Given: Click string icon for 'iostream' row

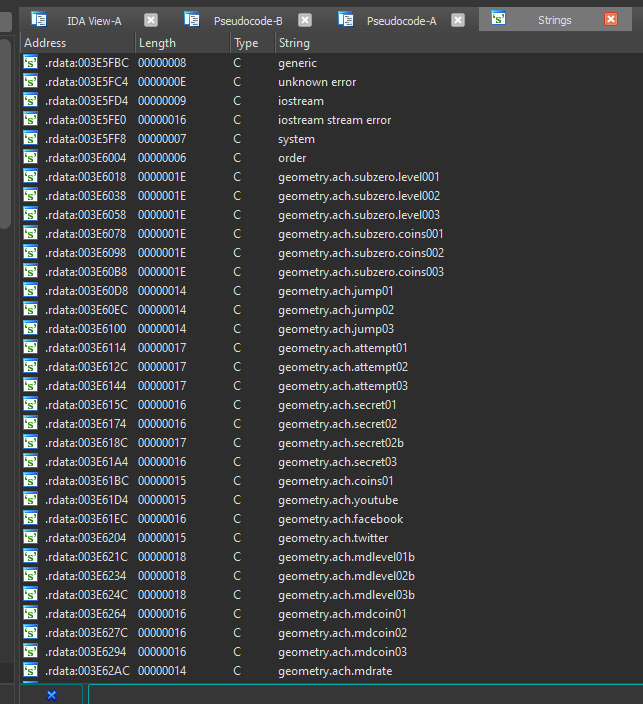Looking at the screenshot, I should (31, 100).
